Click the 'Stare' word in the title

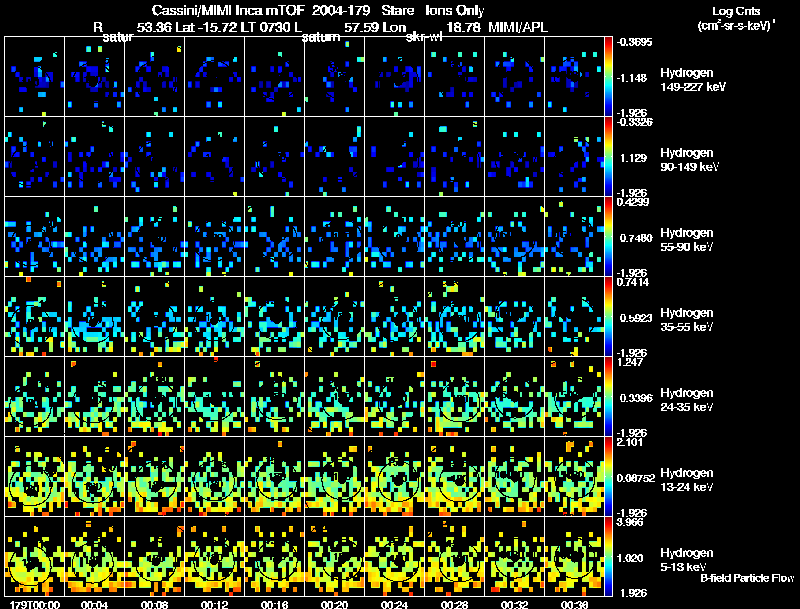point(398,10)
